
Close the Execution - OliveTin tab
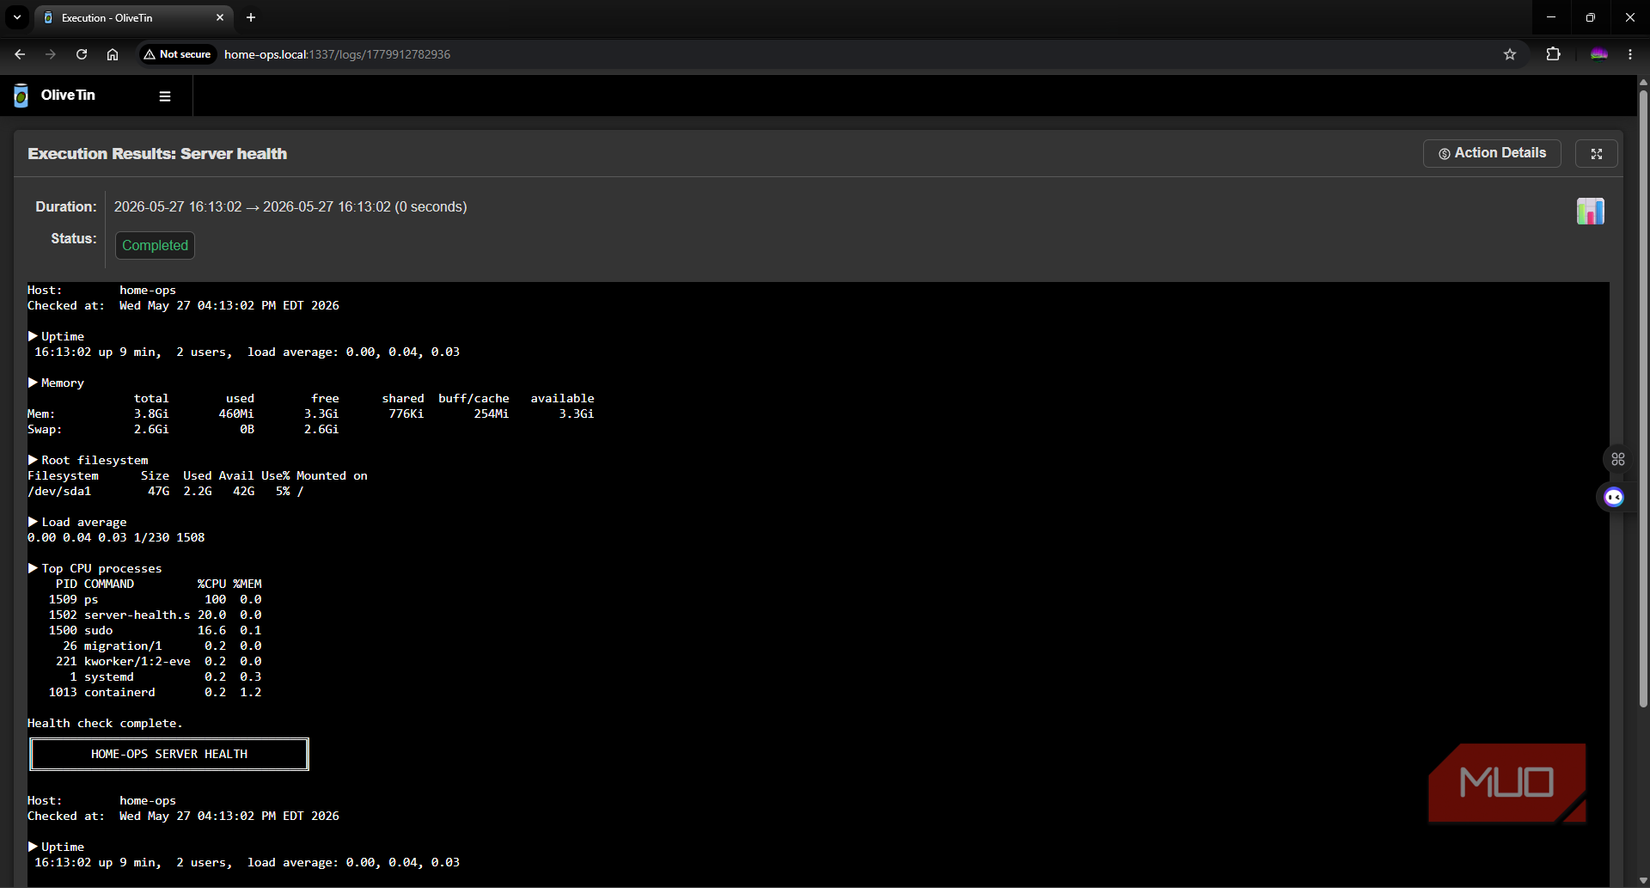220,17
